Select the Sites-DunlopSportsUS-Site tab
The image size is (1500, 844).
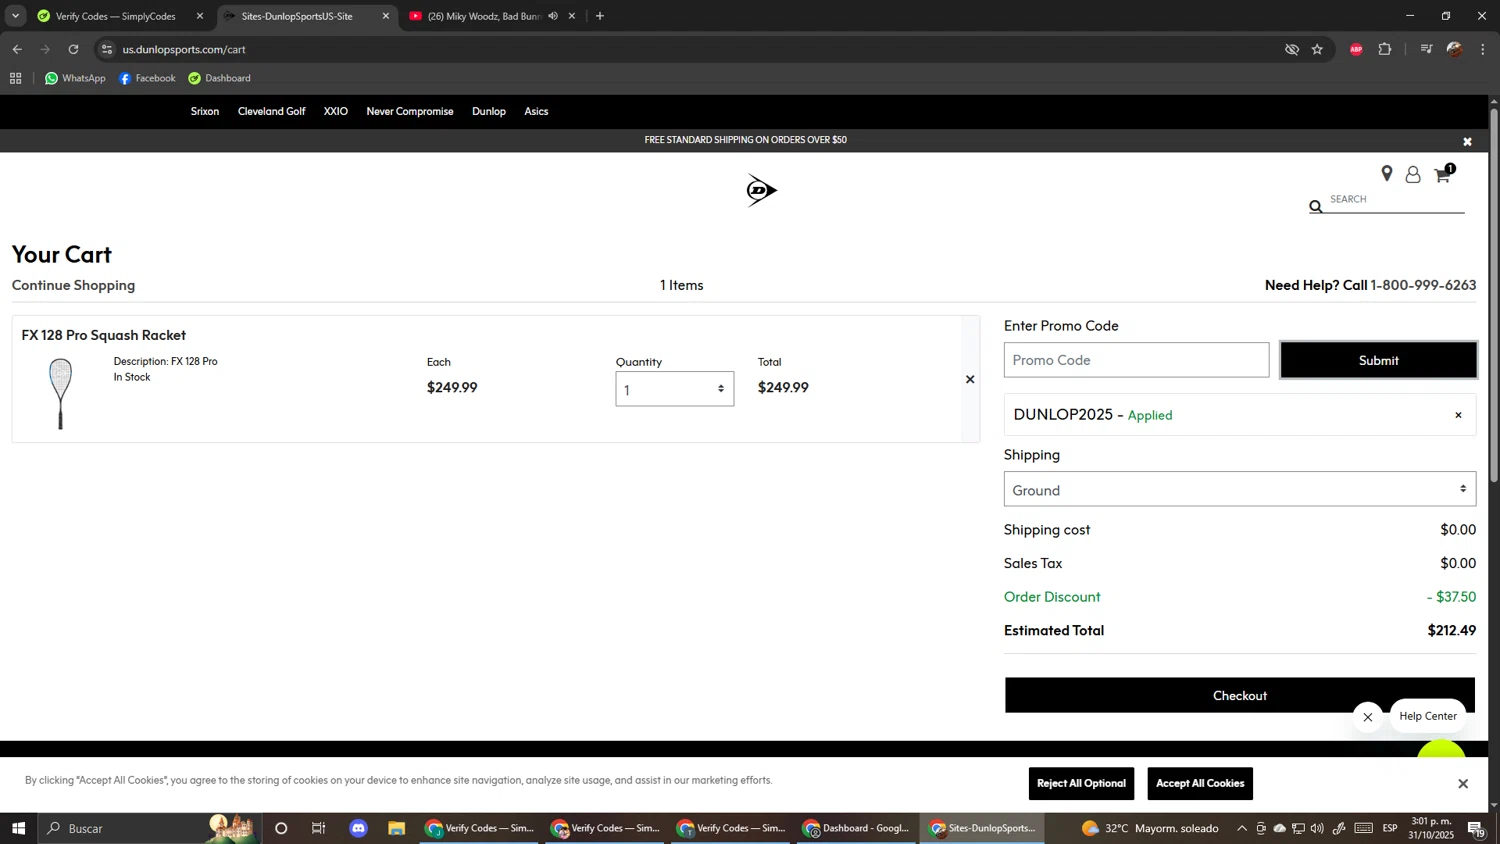(x=297, y=16)
